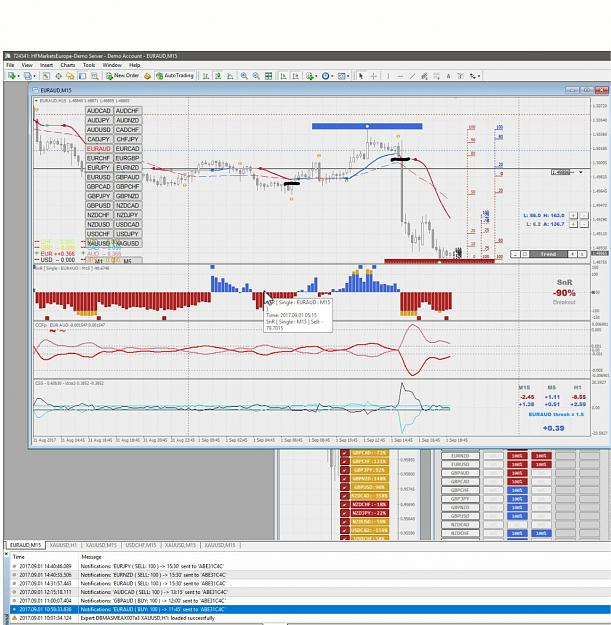611x625 pixels.
Task: Select the EURAUD pair button
Action: pos(99,149)
